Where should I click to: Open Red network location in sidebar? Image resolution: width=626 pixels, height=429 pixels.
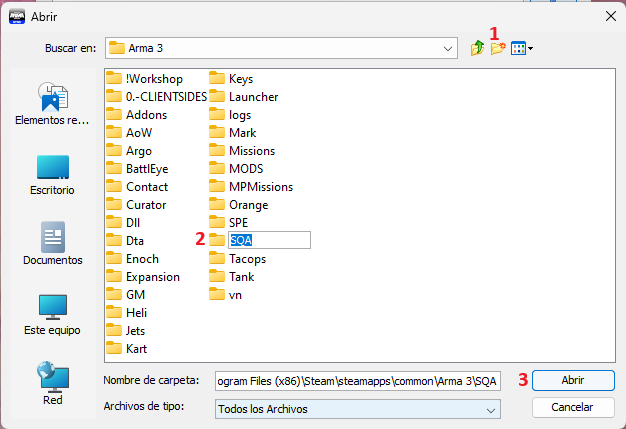click(x=52, y=384)
